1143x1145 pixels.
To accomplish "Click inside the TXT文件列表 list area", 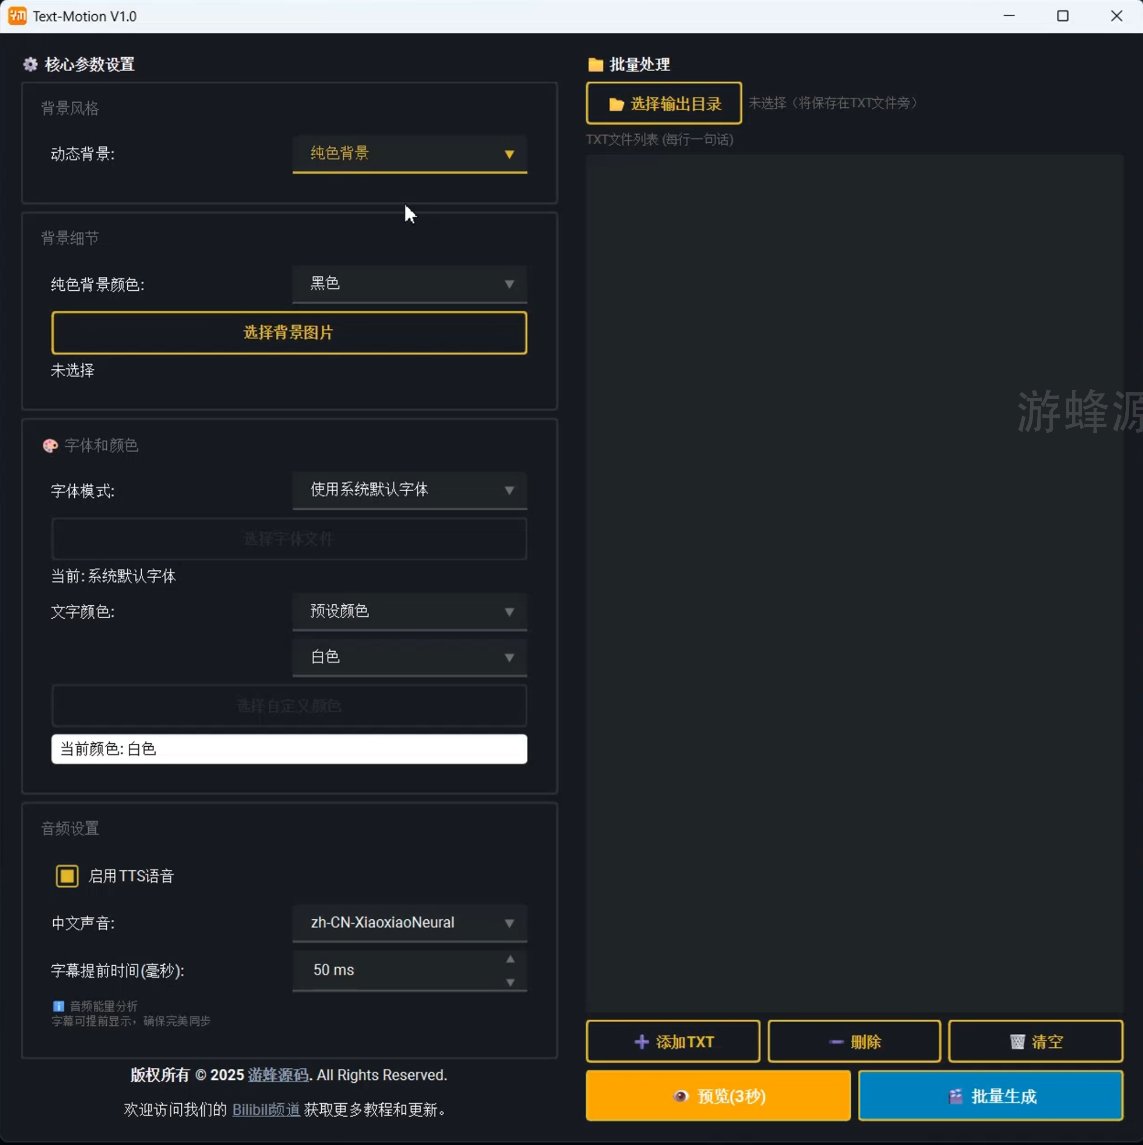I will coord(855,583).
